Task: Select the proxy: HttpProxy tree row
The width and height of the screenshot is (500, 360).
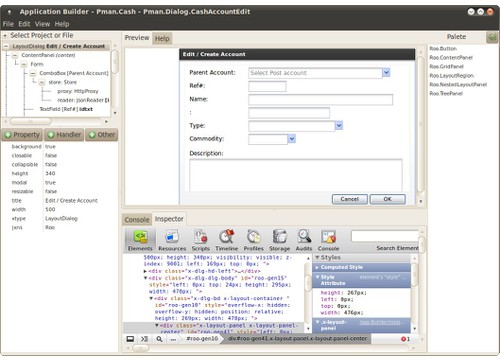Action: point(78,91)
